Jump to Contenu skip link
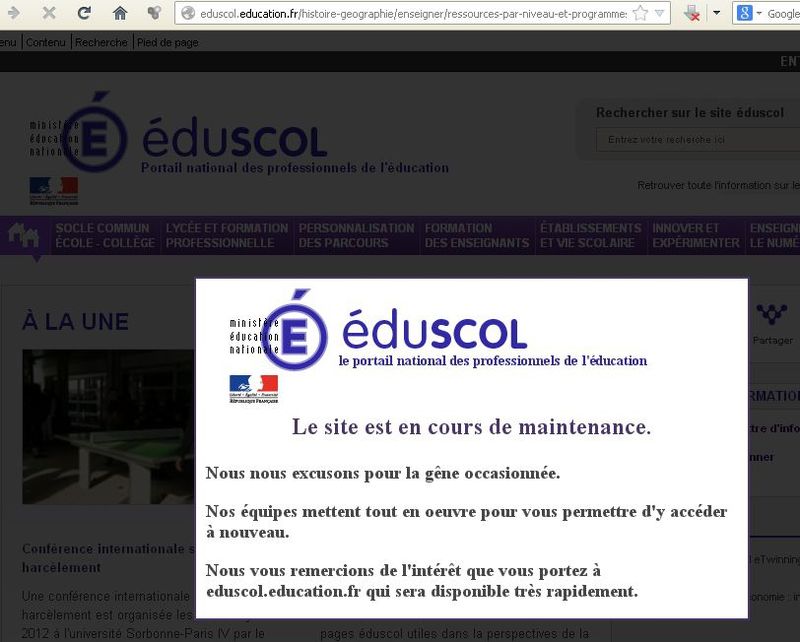 click(45, 42)
